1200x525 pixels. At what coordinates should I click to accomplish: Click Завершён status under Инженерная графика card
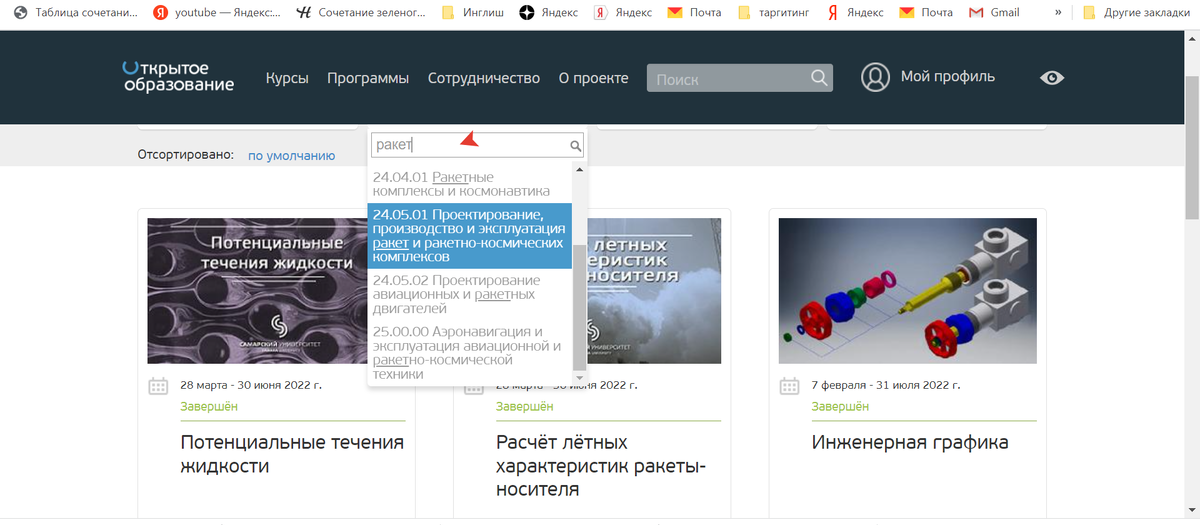840,406
